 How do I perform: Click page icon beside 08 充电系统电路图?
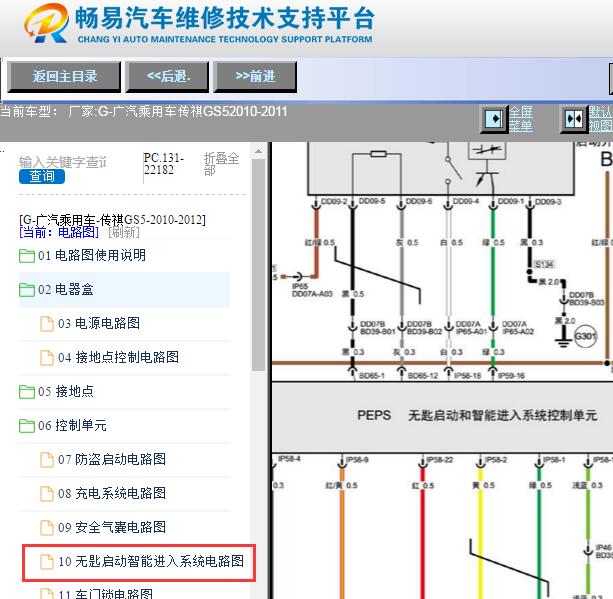click(x=47, y=494)
